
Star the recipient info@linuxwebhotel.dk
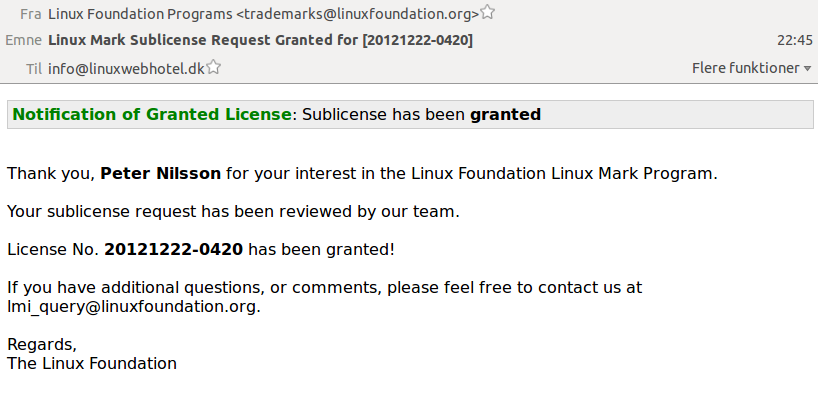point(213,67)
